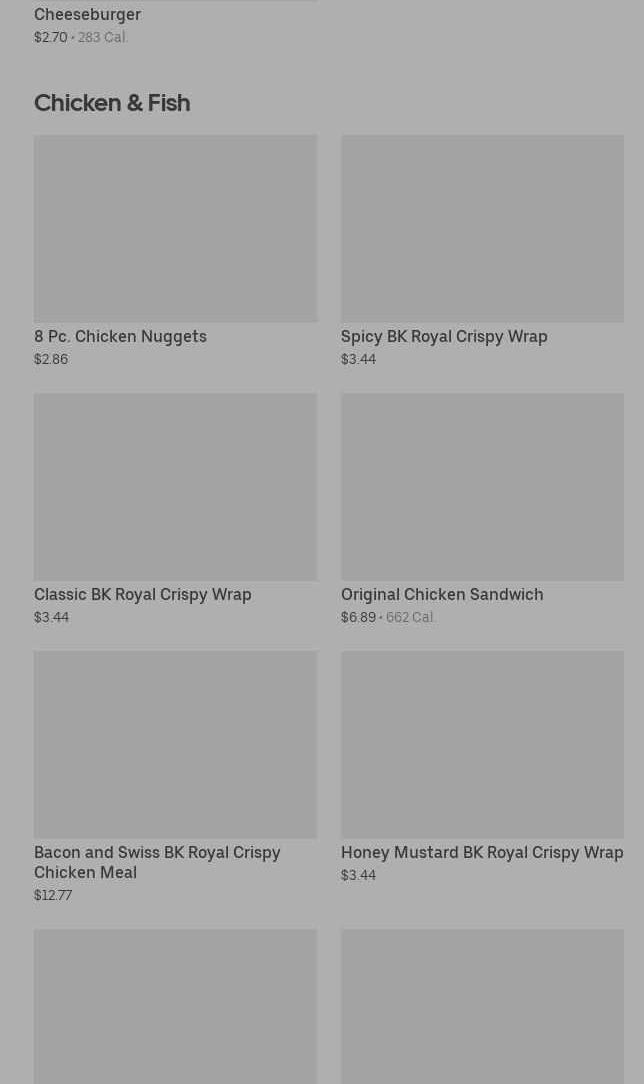644x1084 pixels.
Task: Click the Chicken & Fish section heading
Action: pyautogui.click(x=112, y=103)
